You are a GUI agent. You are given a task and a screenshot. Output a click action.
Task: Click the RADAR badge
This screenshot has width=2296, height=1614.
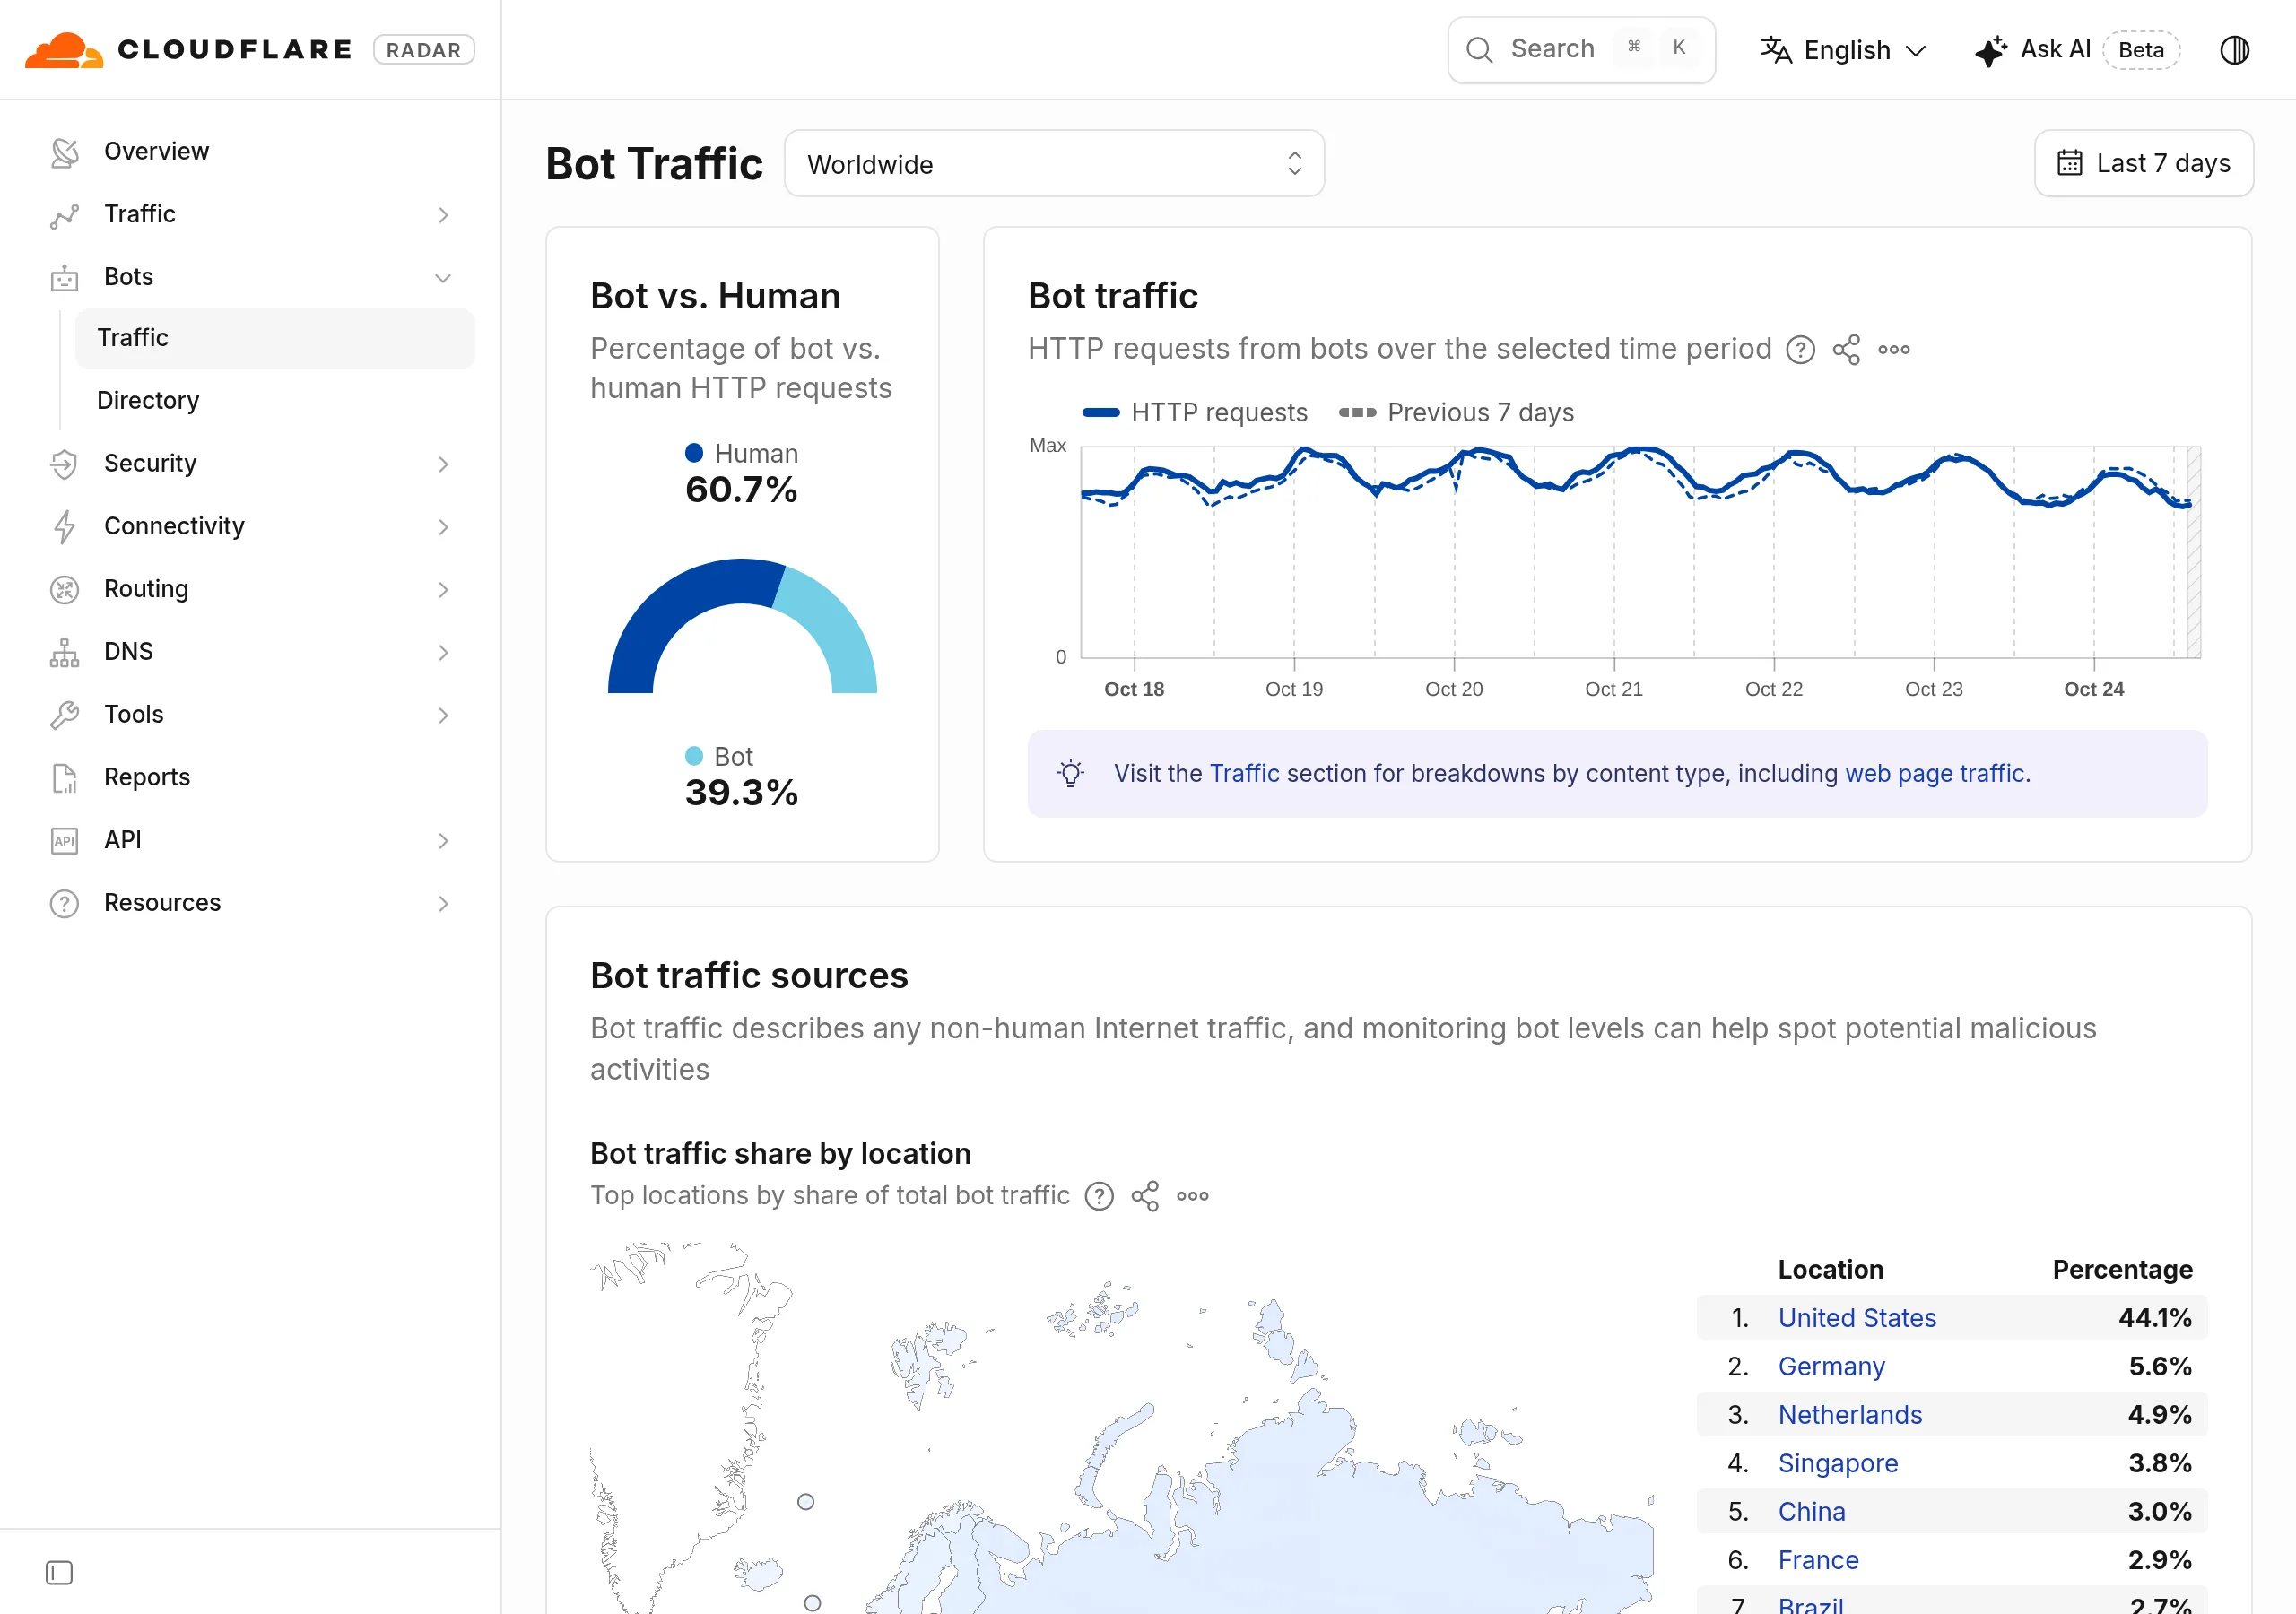424,50
